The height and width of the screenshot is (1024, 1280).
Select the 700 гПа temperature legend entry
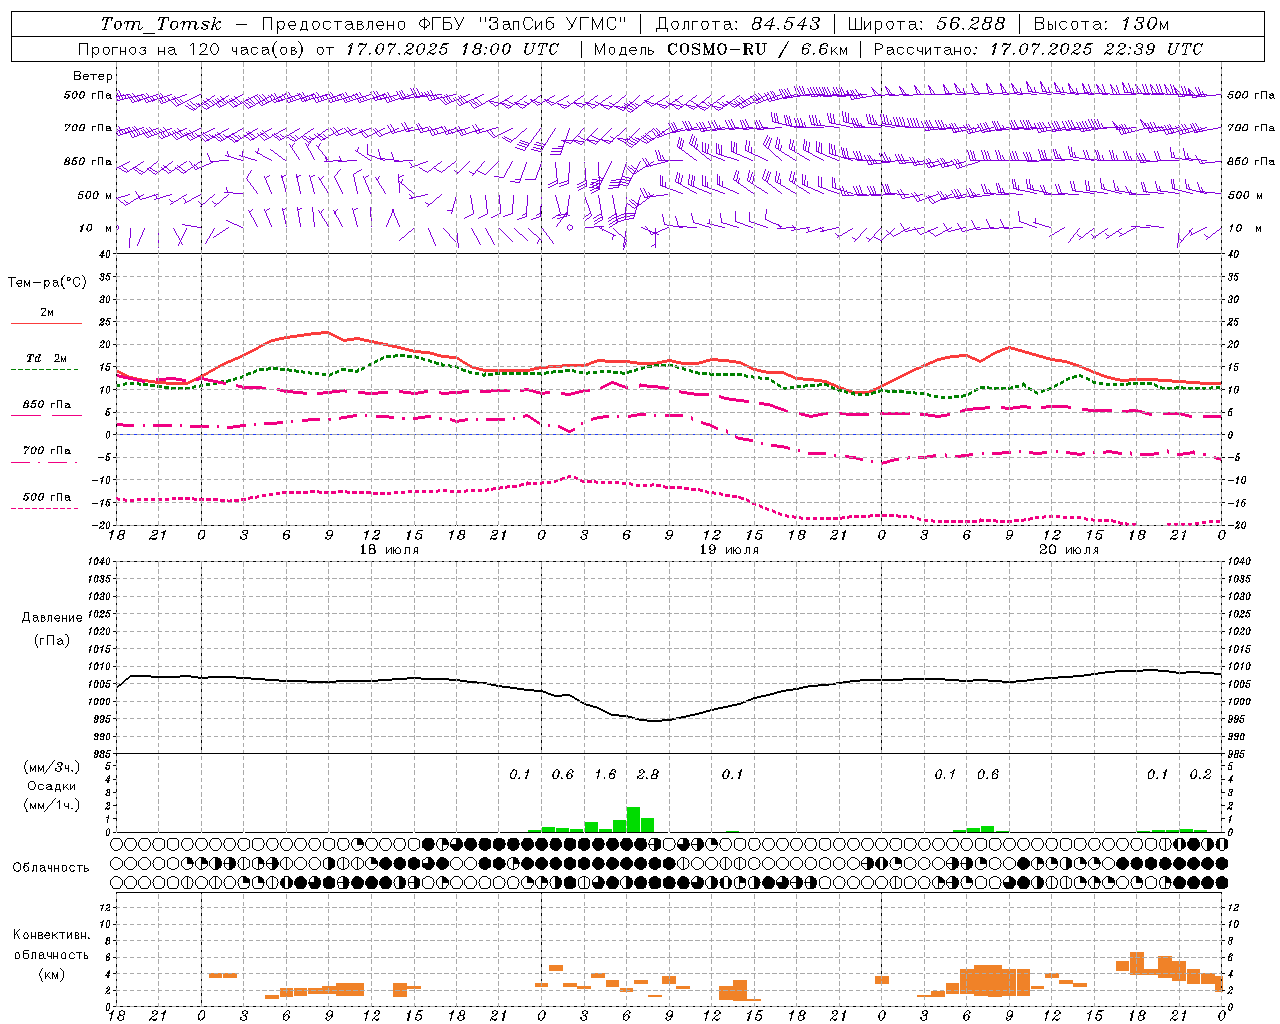(46, 450)
